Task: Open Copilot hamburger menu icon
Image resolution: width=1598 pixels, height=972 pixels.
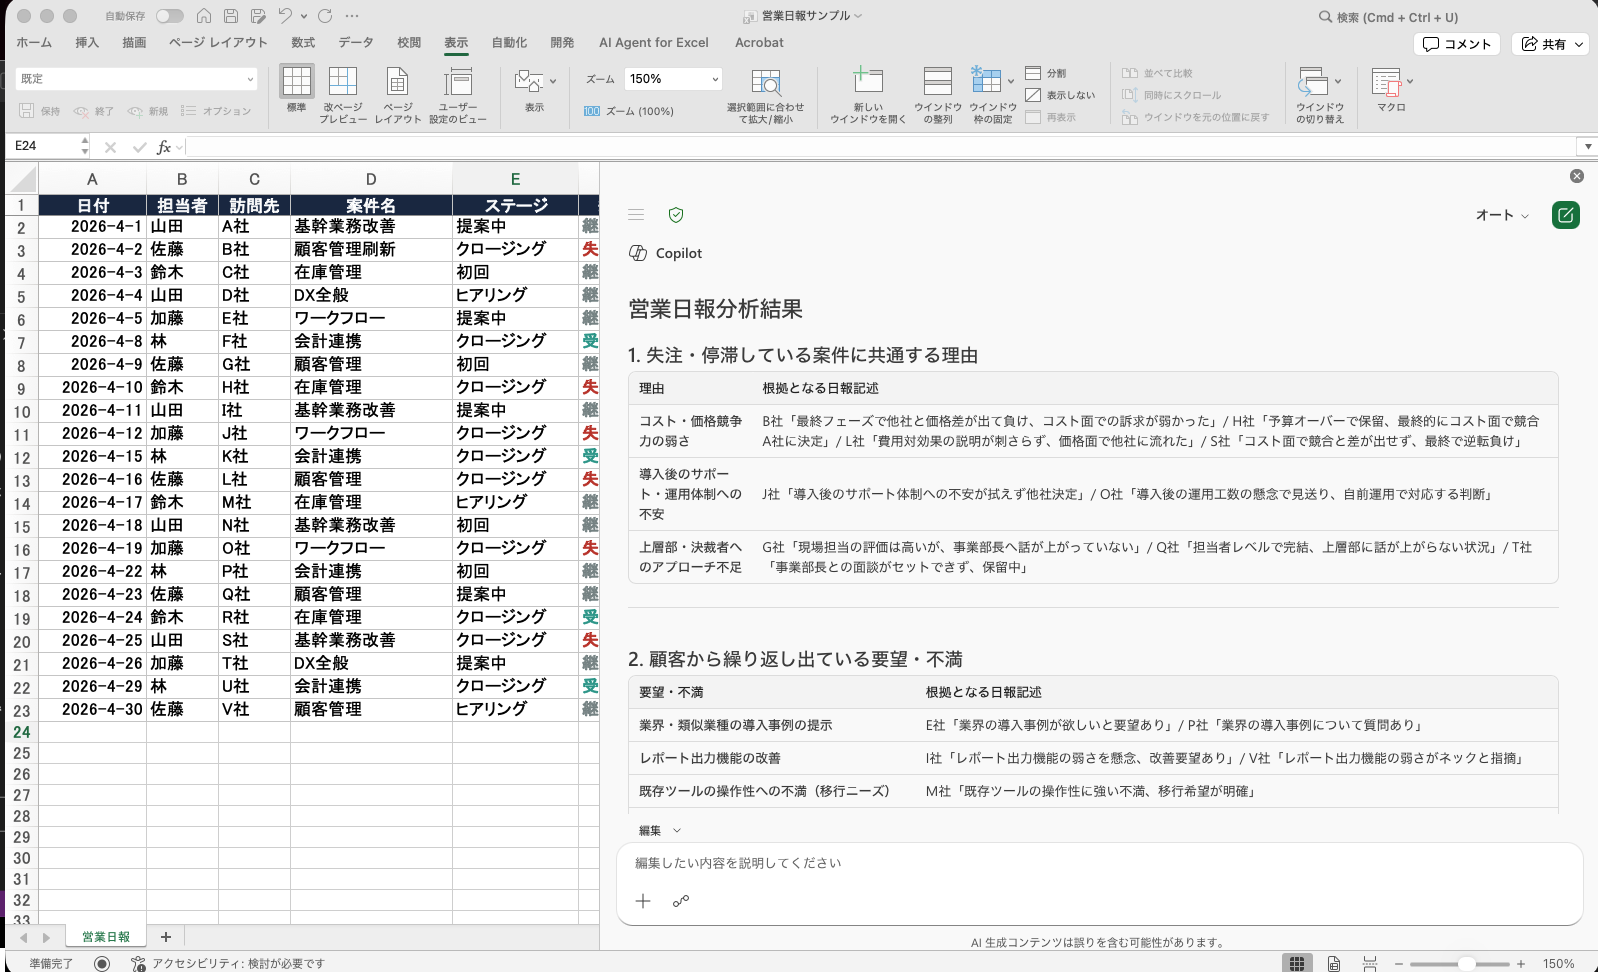Action: (636, 215)
